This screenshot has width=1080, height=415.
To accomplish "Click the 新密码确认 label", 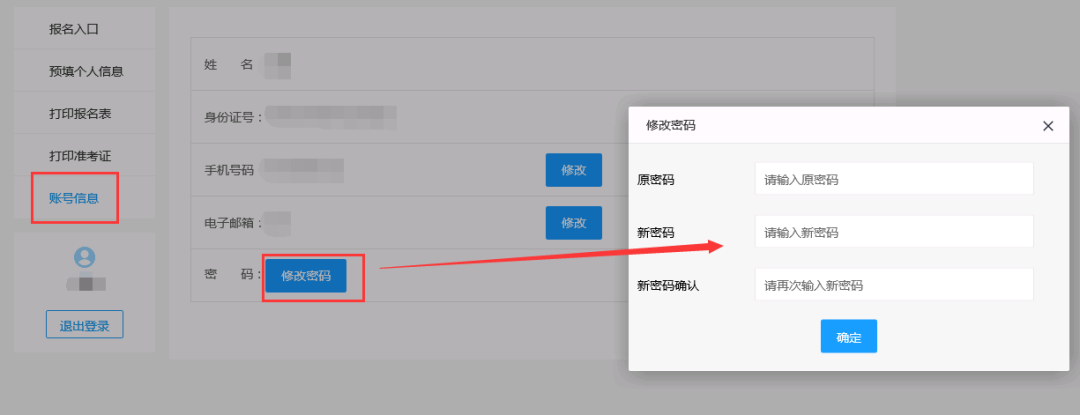I will click(x=668, y=285).
